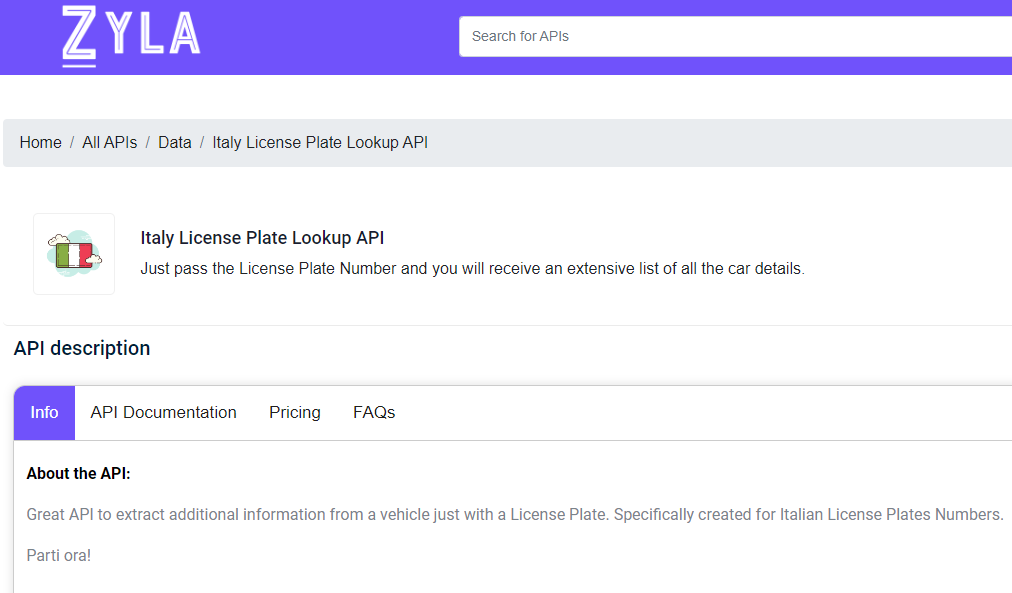This screenshot has width=1012, height=593.
Task: Click the slash separator after Home
Action: 72,143
